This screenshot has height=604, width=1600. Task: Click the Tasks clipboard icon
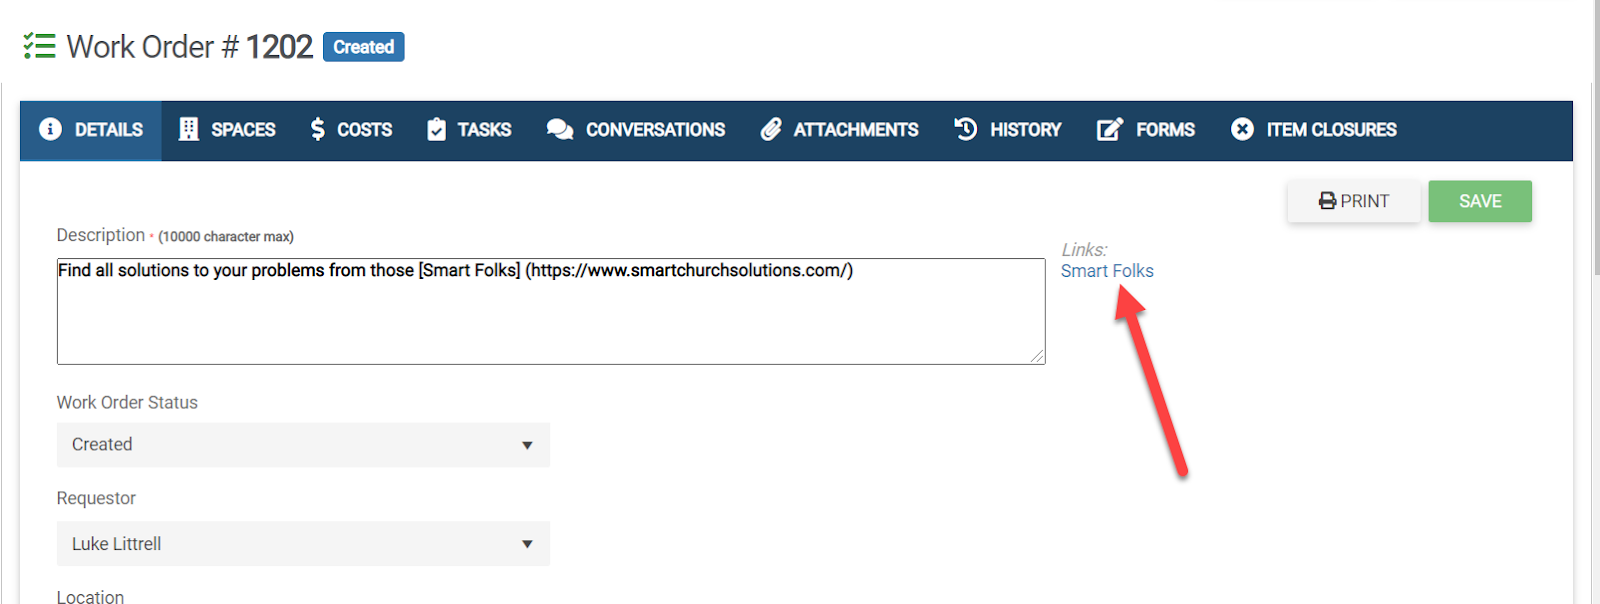436,129
